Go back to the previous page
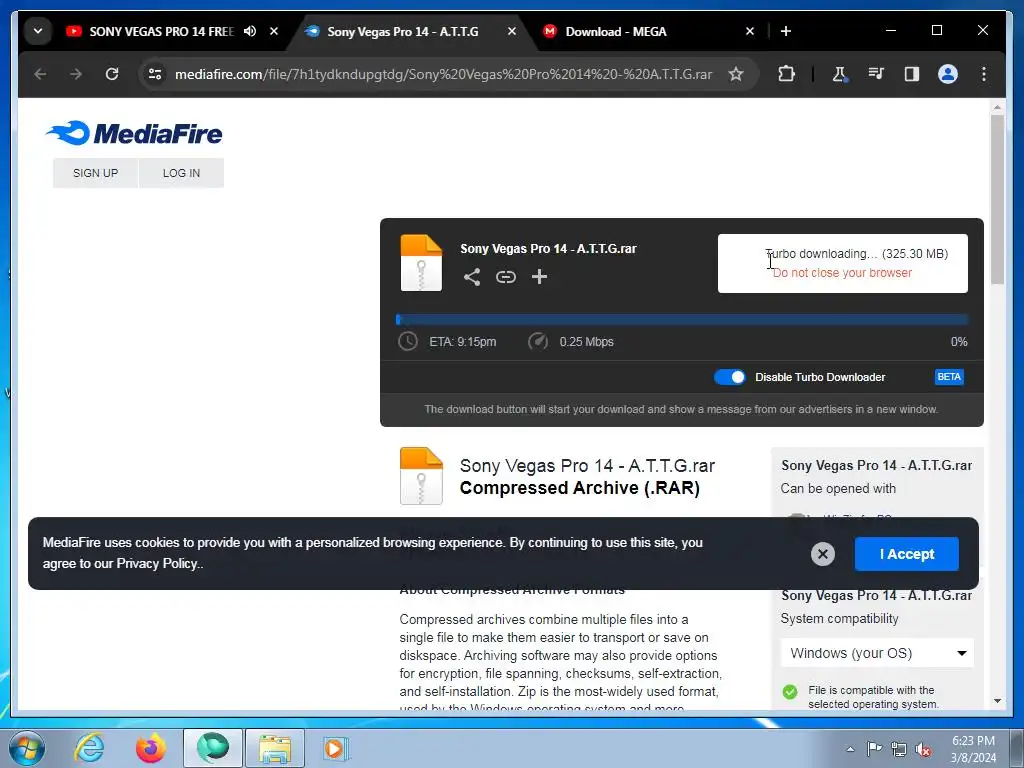This screenshot has width=1024, height=768. pyautogui.click(x=40, y=74)
